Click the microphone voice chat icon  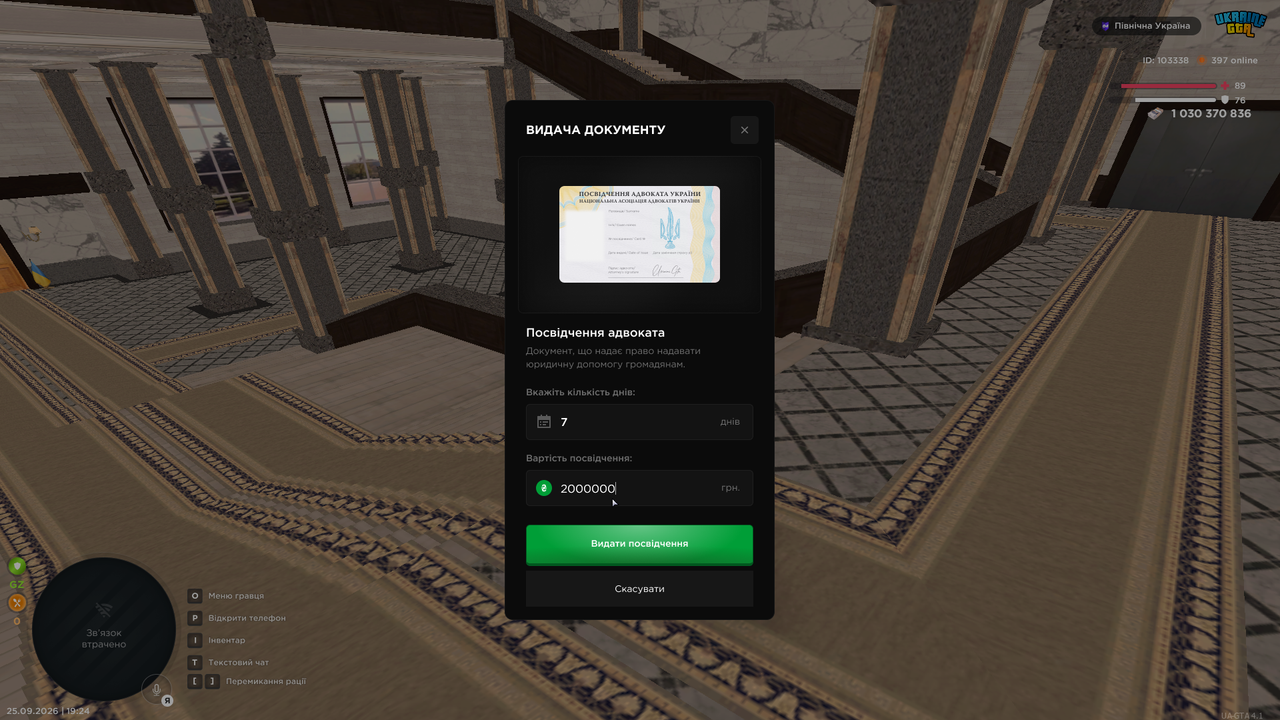tap(156, 688)
